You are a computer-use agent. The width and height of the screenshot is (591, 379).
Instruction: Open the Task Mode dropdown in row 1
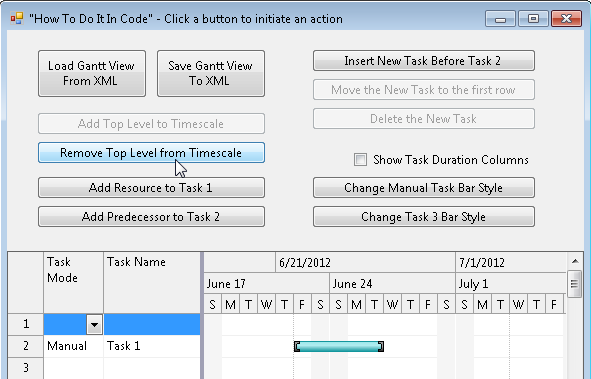(94, 324)
